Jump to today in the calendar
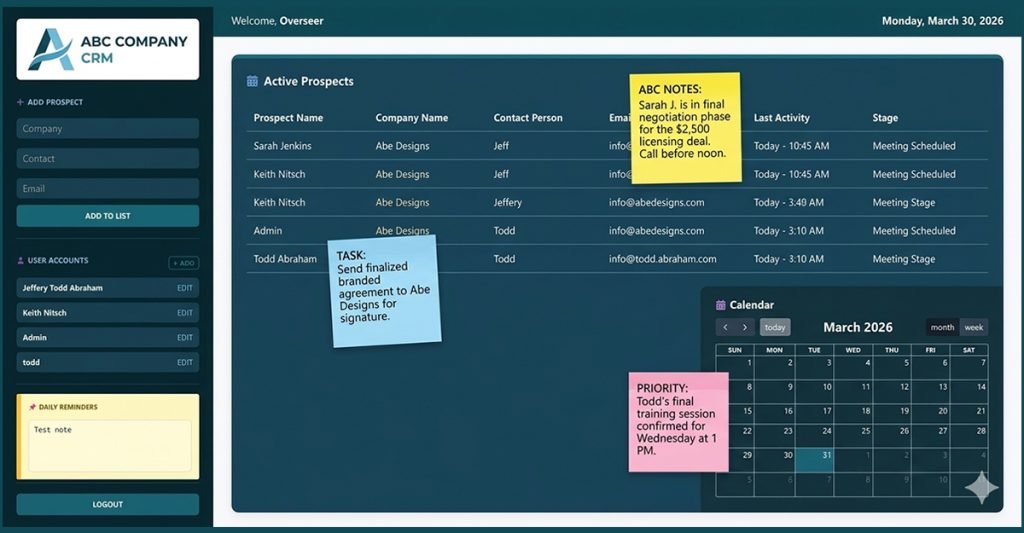This screenshot has height=533, width=1024. coord(775,327)
